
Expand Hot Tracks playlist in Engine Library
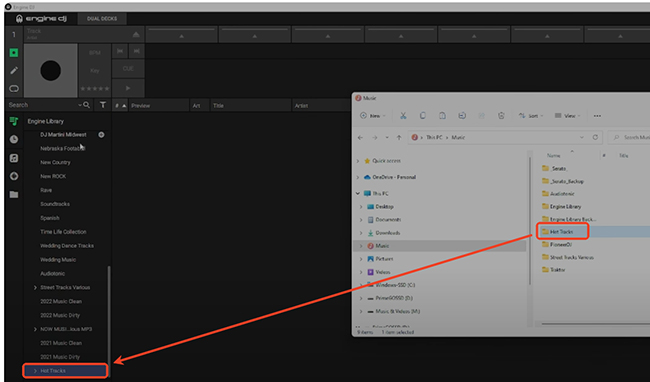(35, 371)
